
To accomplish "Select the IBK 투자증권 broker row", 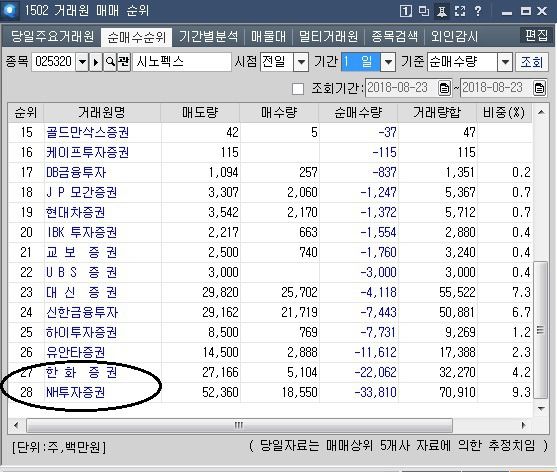I will pos(270,232).
